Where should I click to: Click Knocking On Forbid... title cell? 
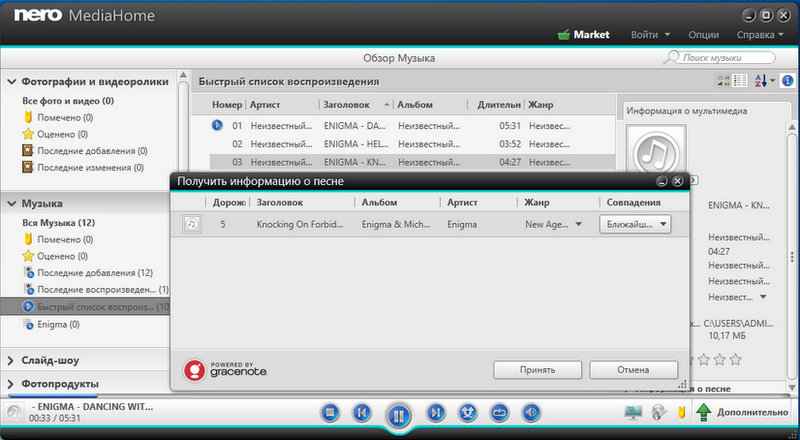[300, 224]
